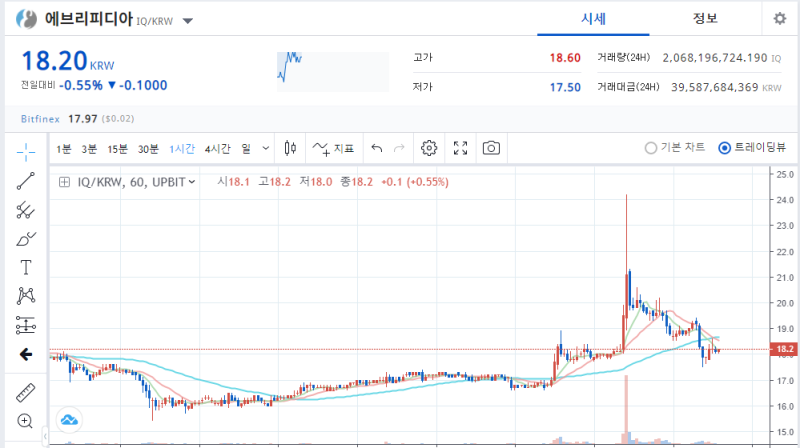Click the 18.2 current price axis label

click(785, 349)
